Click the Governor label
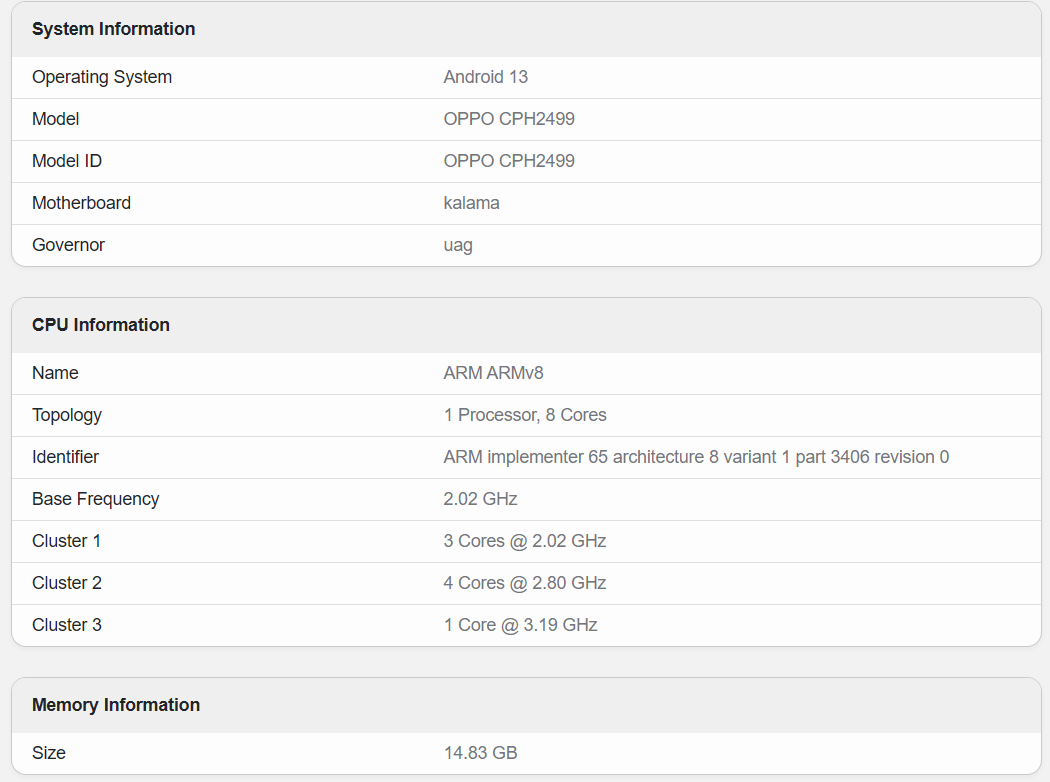 coord(68,245)
